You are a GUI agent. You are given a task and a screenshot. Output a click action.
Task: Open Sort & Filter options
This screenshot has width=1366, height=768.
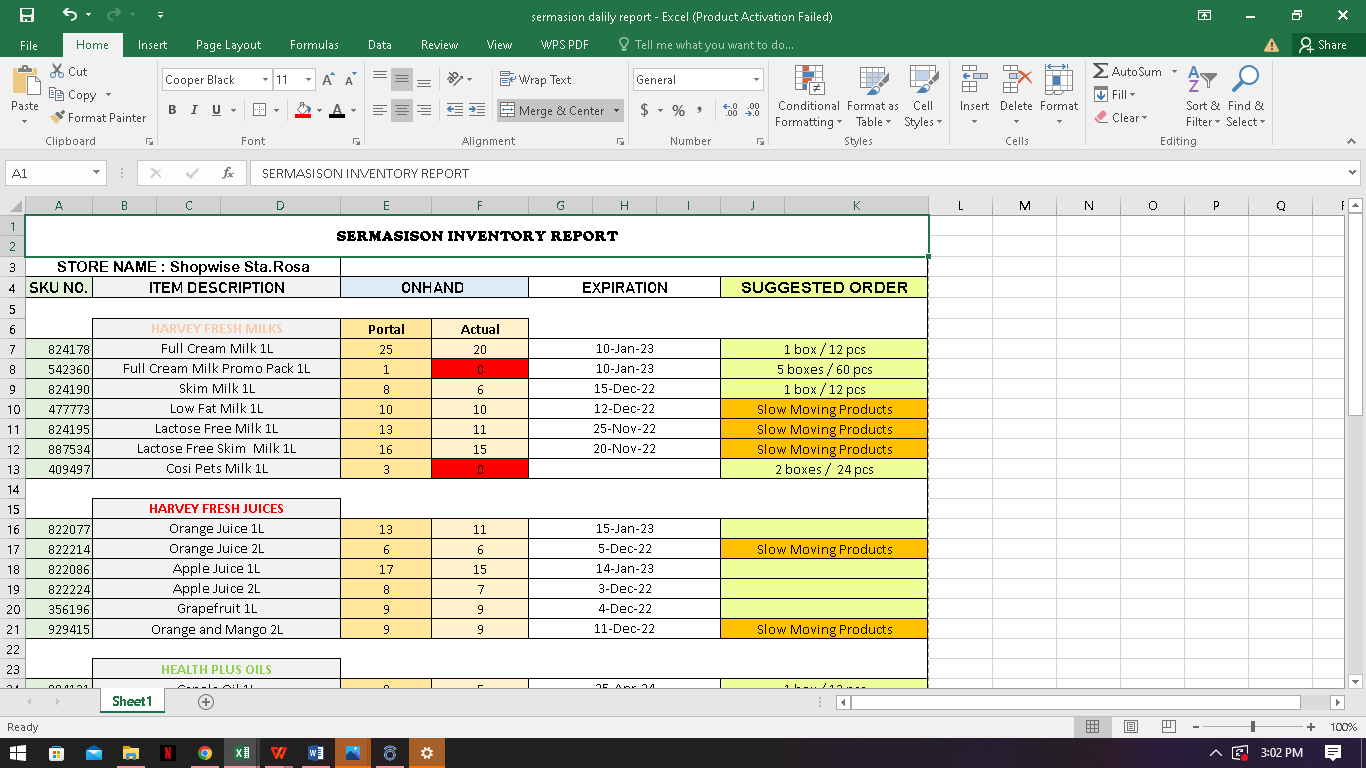(1203, 97)
